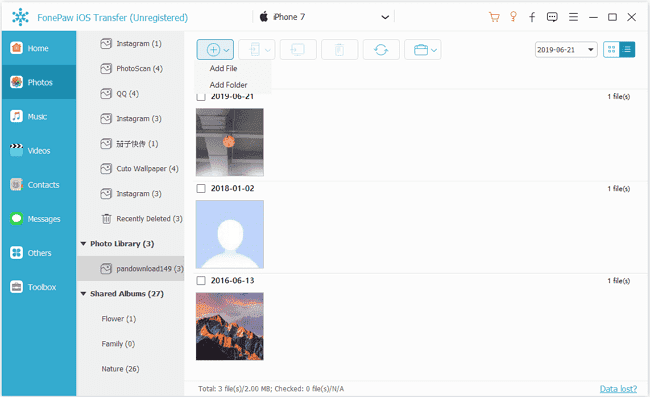Screen dimensions: 650x397
Task: Click the FonePaw snowflake logo
Action: (20, 17)
